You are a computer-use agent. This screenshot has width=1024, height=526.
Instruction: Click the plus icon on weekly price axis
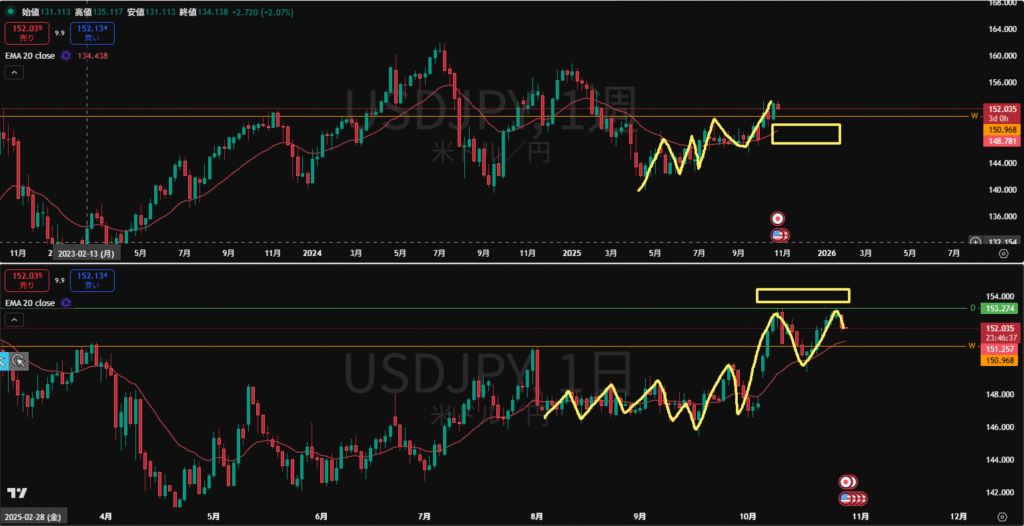click(x=975, y=241)
